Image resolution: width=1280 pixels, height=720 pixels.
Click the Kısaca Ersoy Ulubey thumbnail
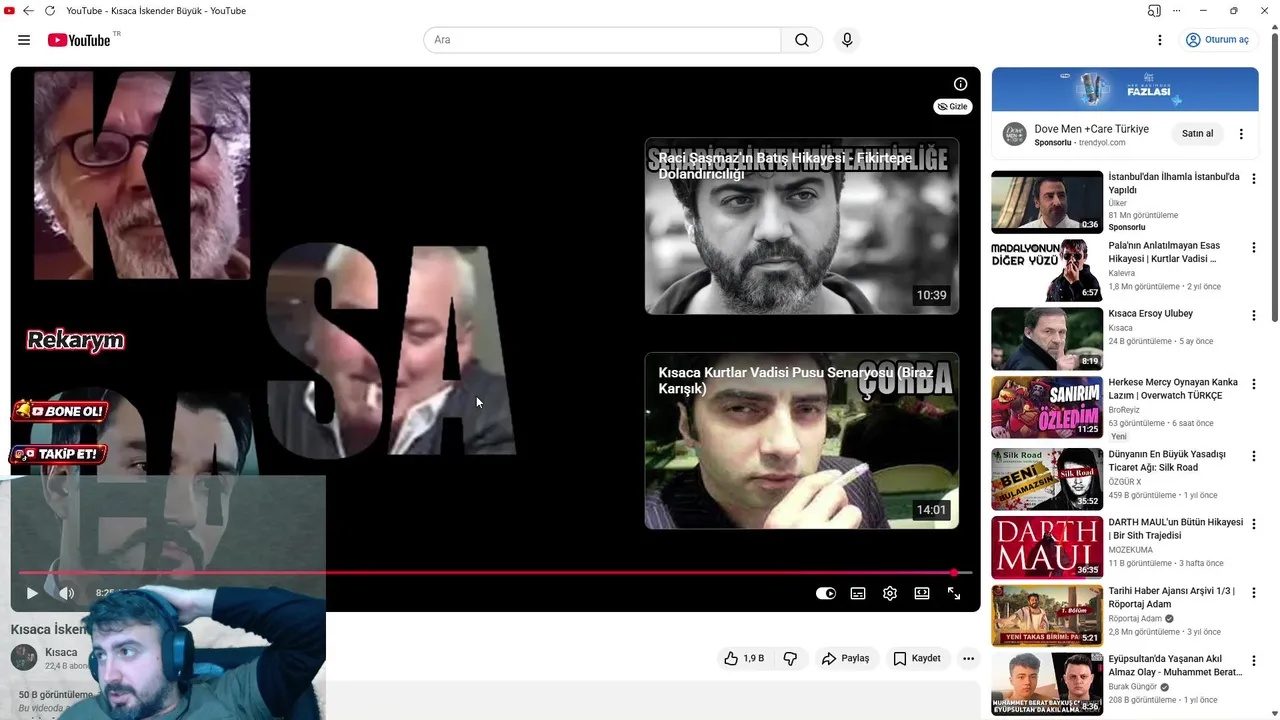point(1047,339)
